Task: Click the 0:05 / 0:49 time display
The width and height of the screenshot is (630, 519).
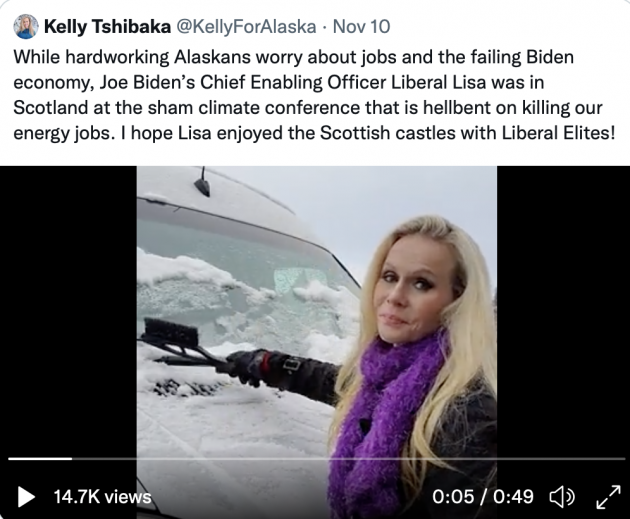Action: pyautogui.click(x=483, y=496)
